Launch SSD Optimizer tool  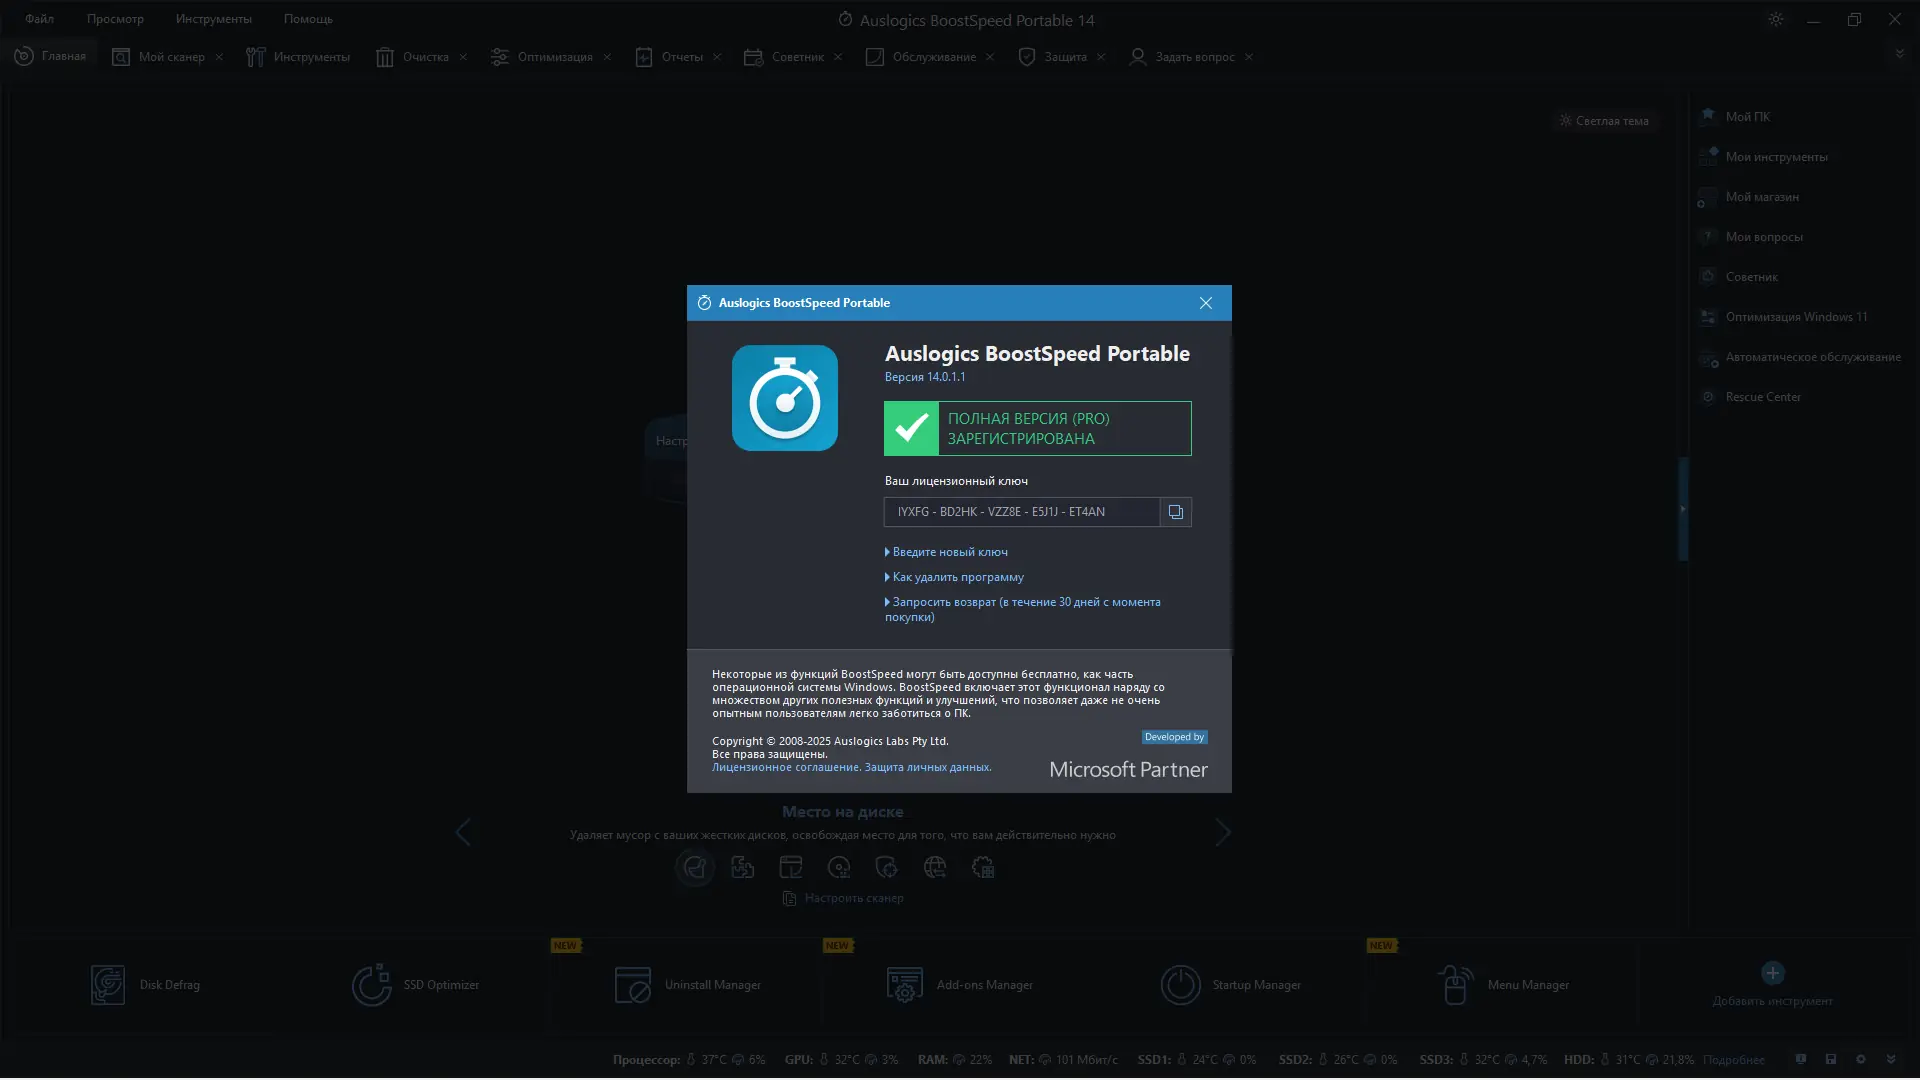click(415, 985)
